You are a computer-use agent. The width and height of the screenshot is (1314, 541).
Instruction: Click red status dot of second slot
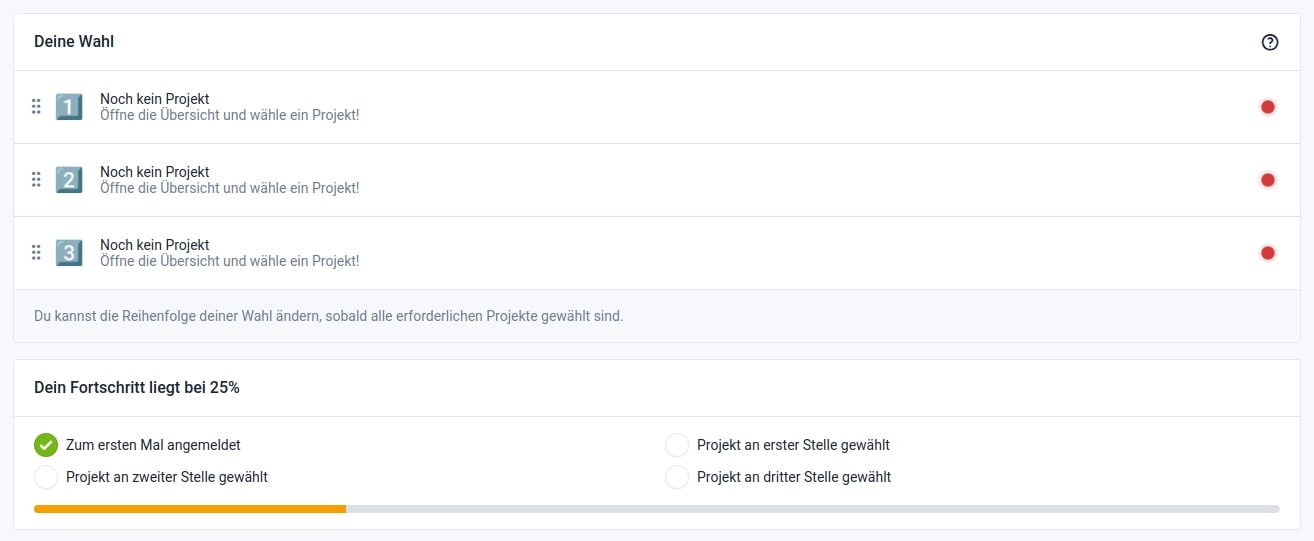click(1268, 180)
